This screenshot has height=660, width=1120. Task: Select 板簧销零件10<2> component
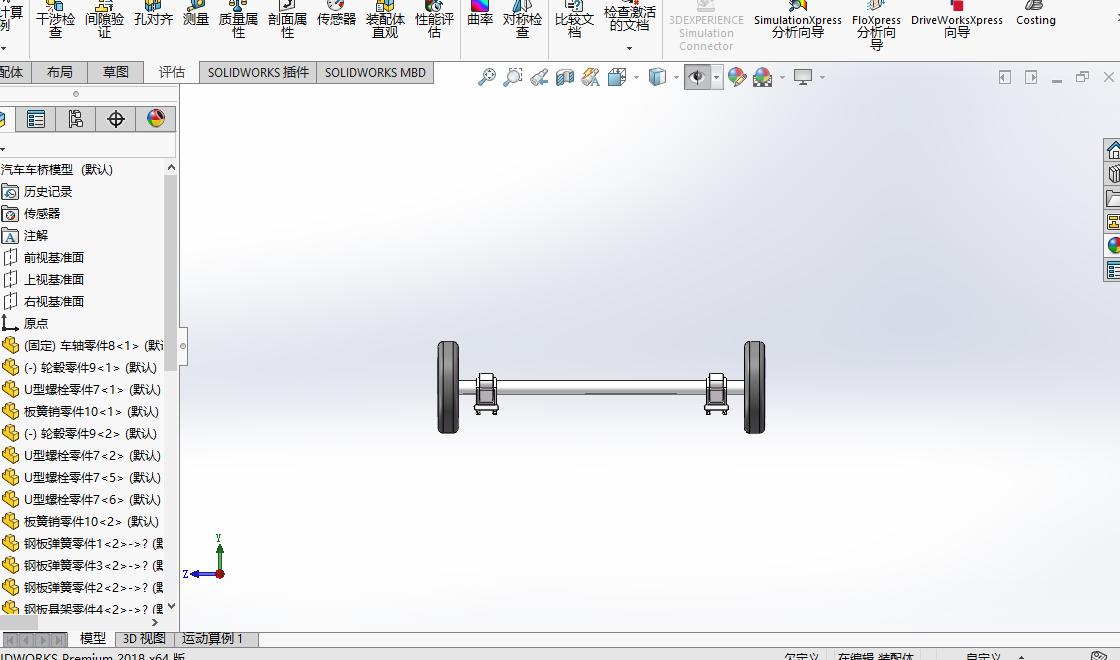click(91, 521)
